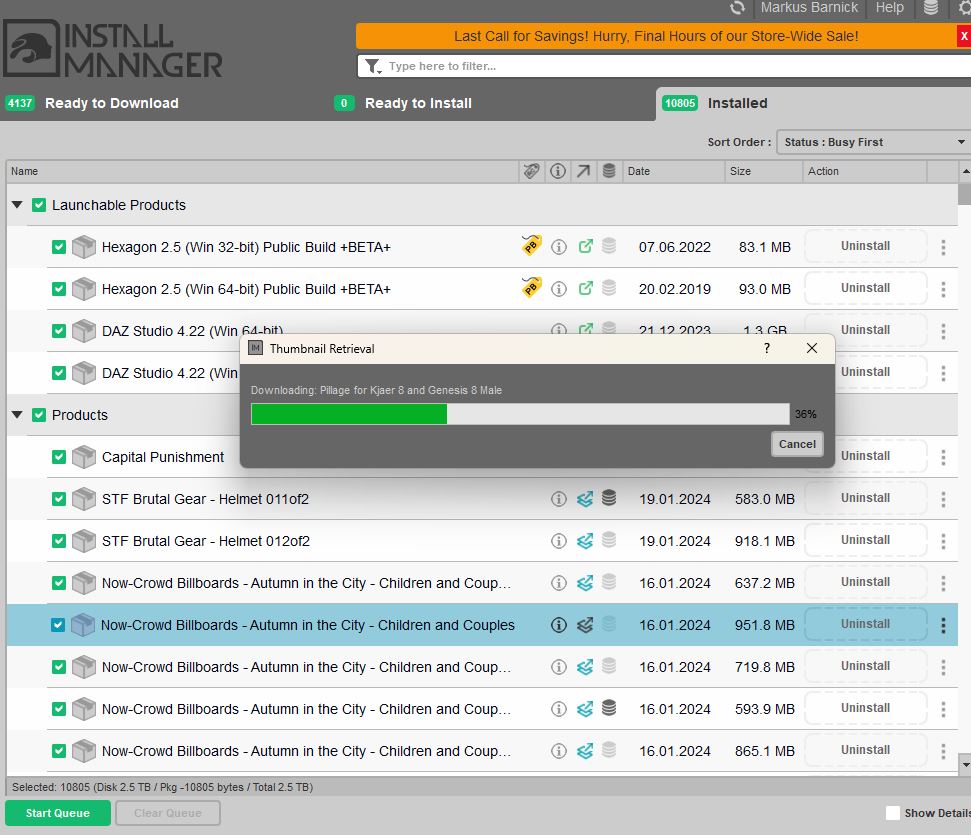Open info for STF Brutal Gear Helmet 011of2

(x=559, y=499)
